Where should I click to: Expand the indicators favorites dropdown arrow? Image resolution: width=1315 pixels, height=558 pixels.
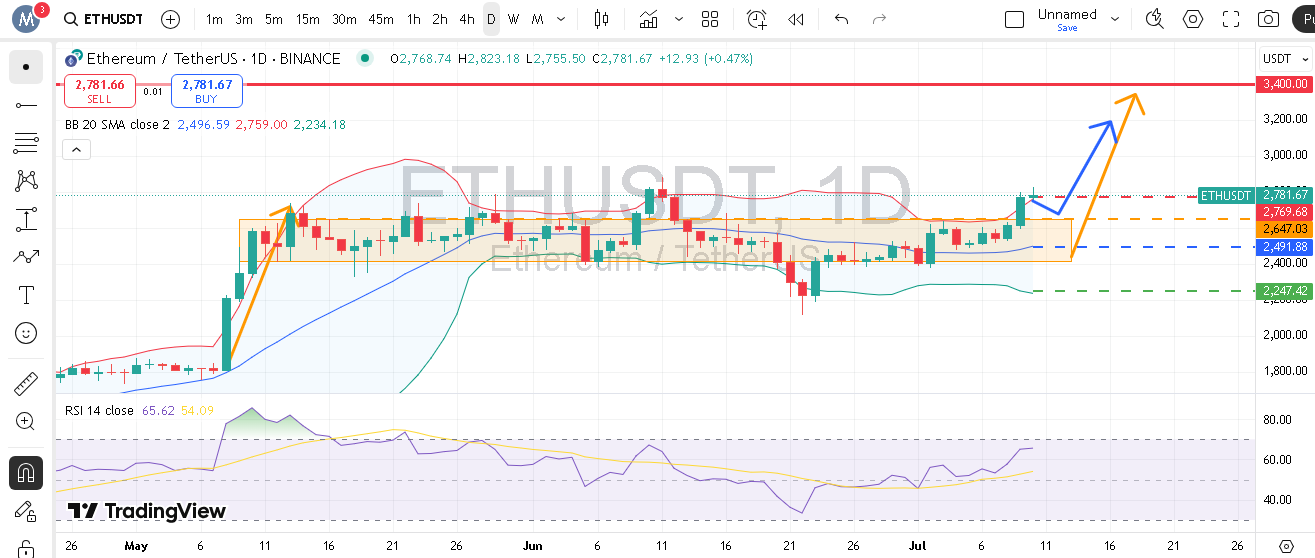pos(680,19)
